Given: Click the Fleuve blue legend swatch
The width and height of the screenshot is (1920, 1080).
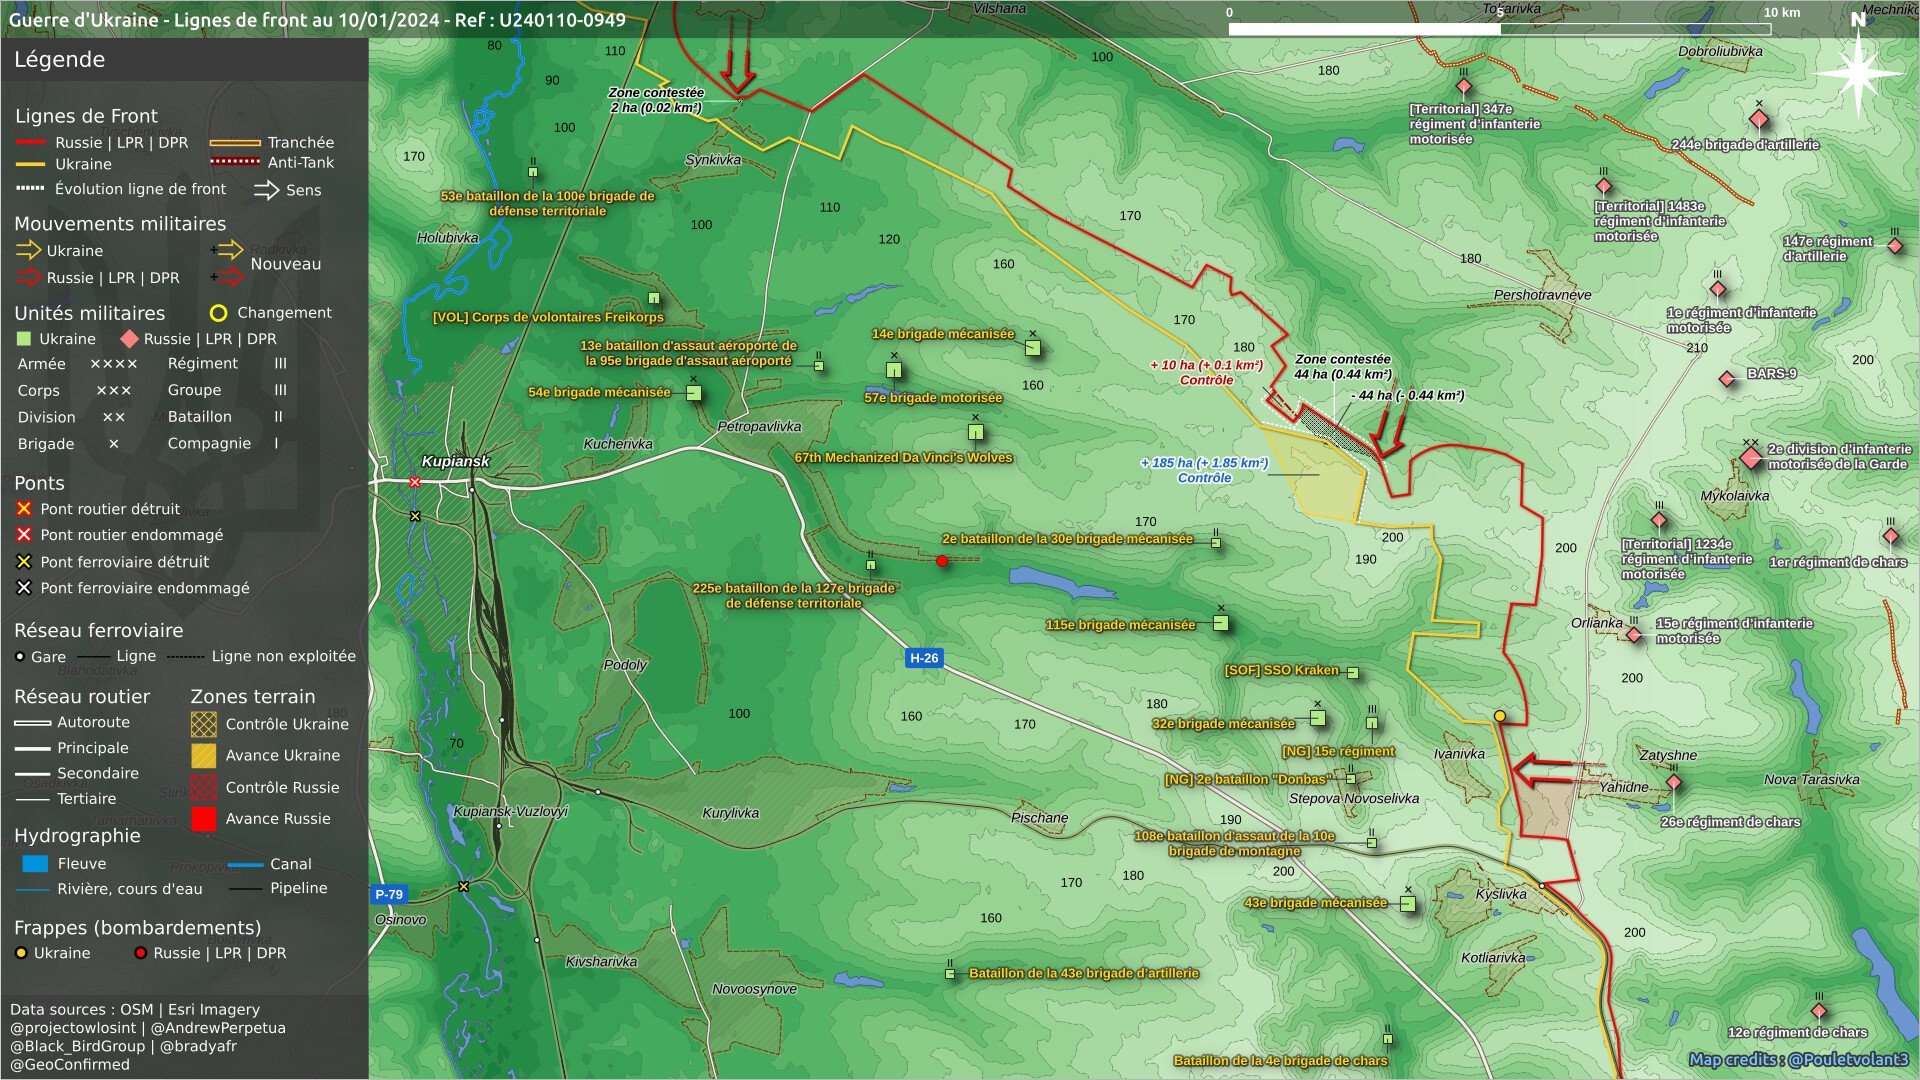Looking at the screenshot, I should [x=35, y=864].
